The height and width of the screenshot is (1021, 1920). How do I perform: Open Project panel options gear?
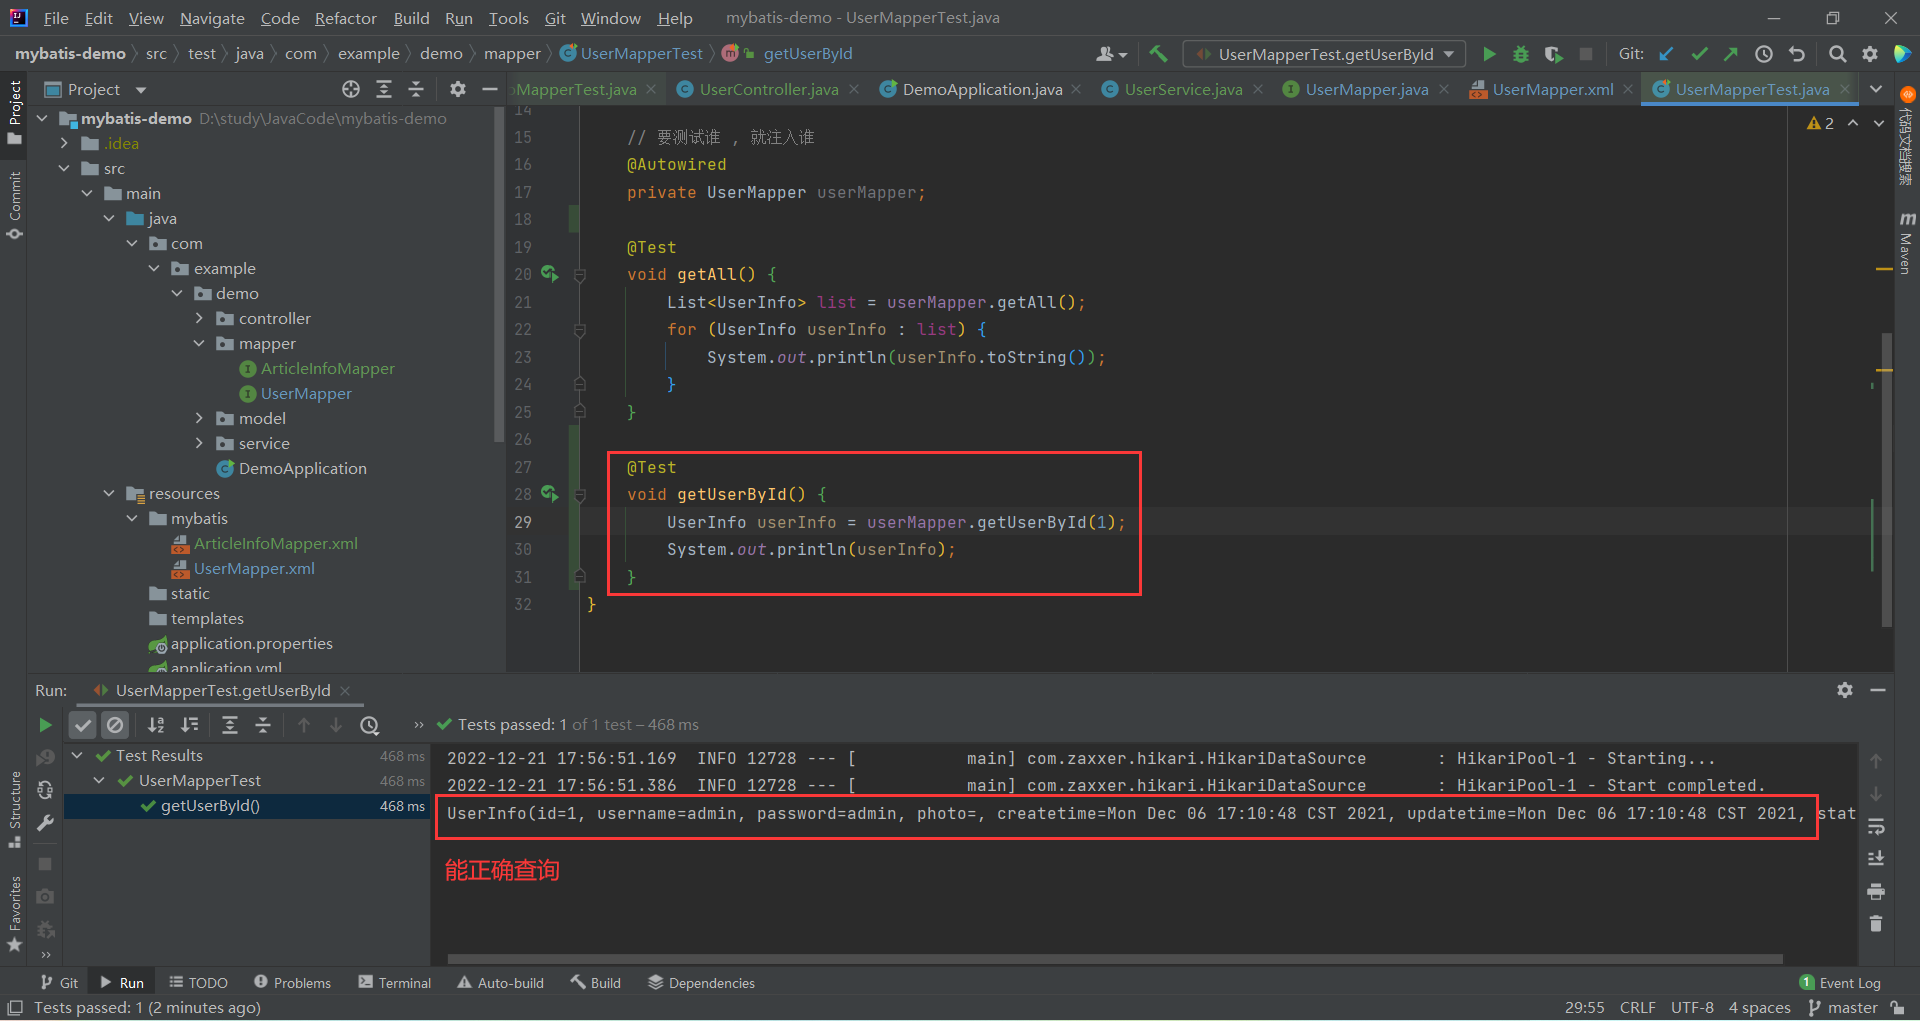457,89
